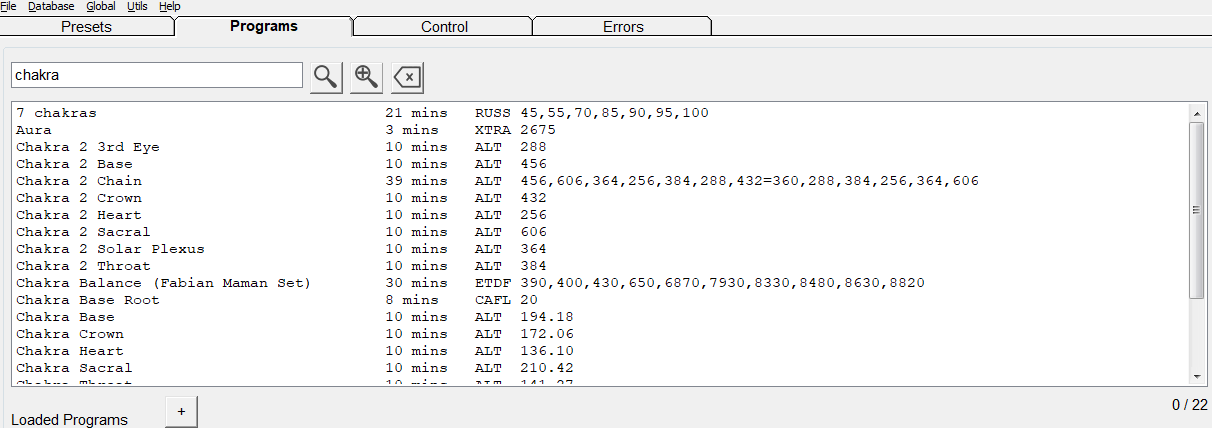Image resolution: width=1212 pixels, height=428 pixels.
Task: Select Chakra Balance (Fabian Maman Set) entry
Action: (163, 283)
